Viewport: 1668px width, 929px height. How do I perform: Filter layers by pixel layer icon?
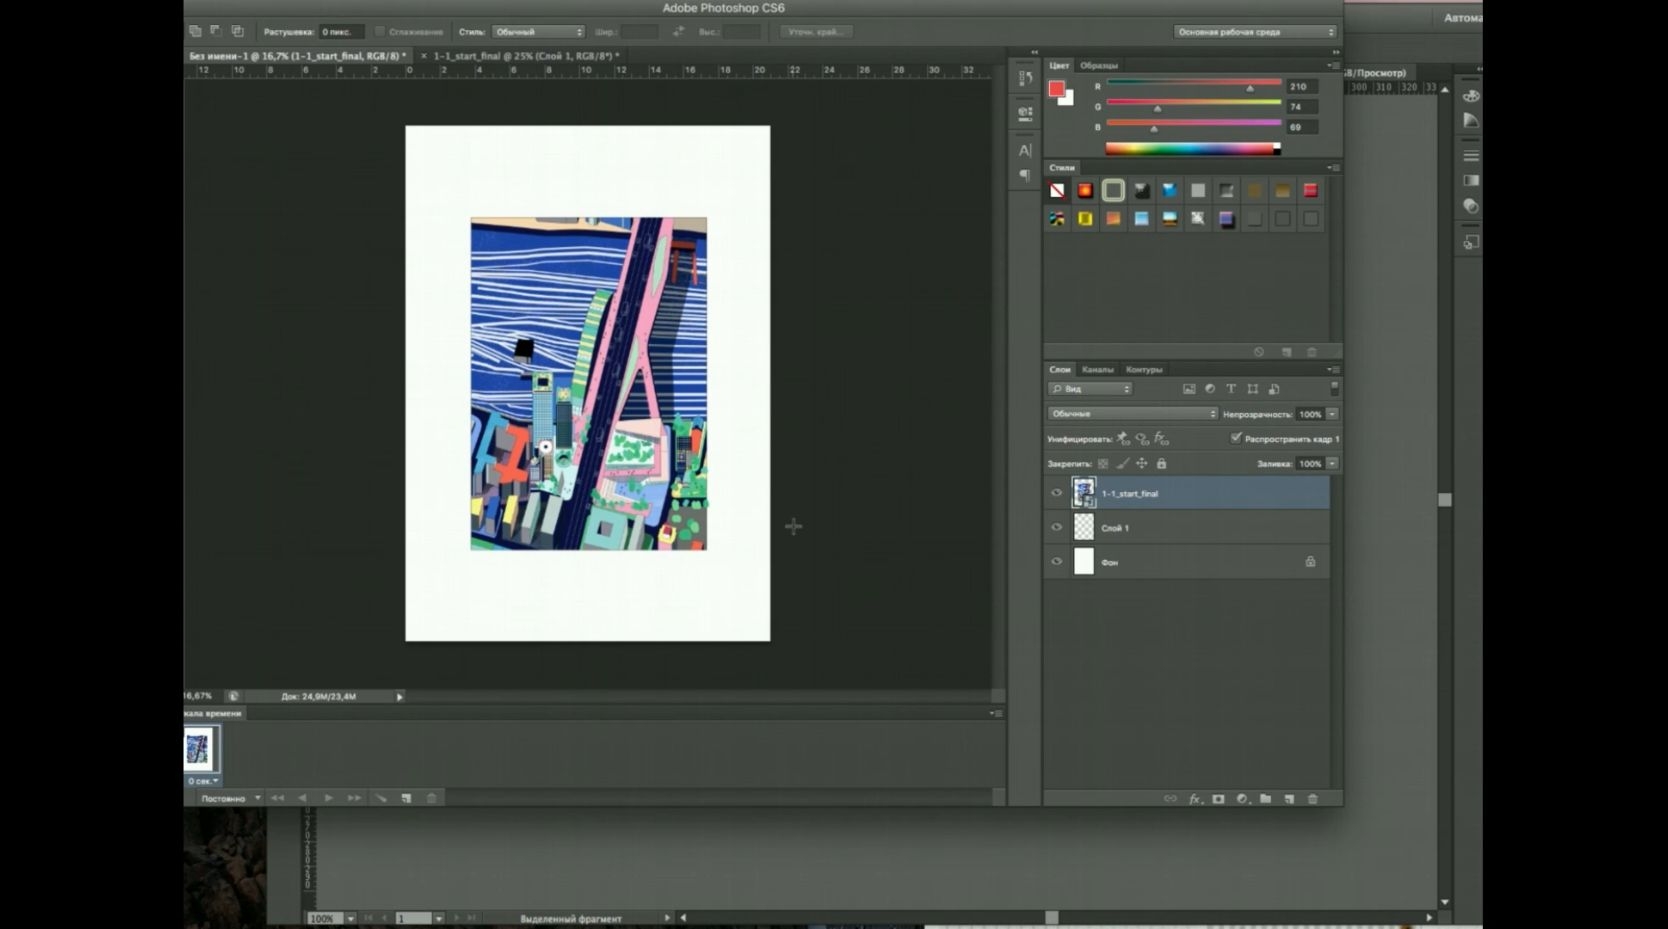pos(1189,389)
